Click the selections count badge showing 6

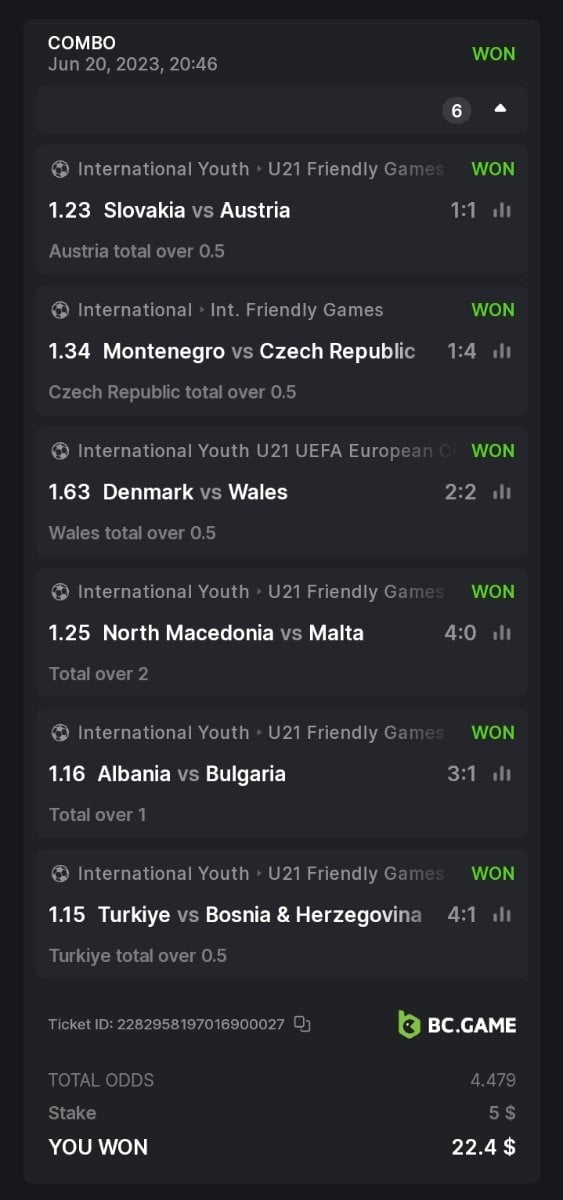click(x=457, y=110)
